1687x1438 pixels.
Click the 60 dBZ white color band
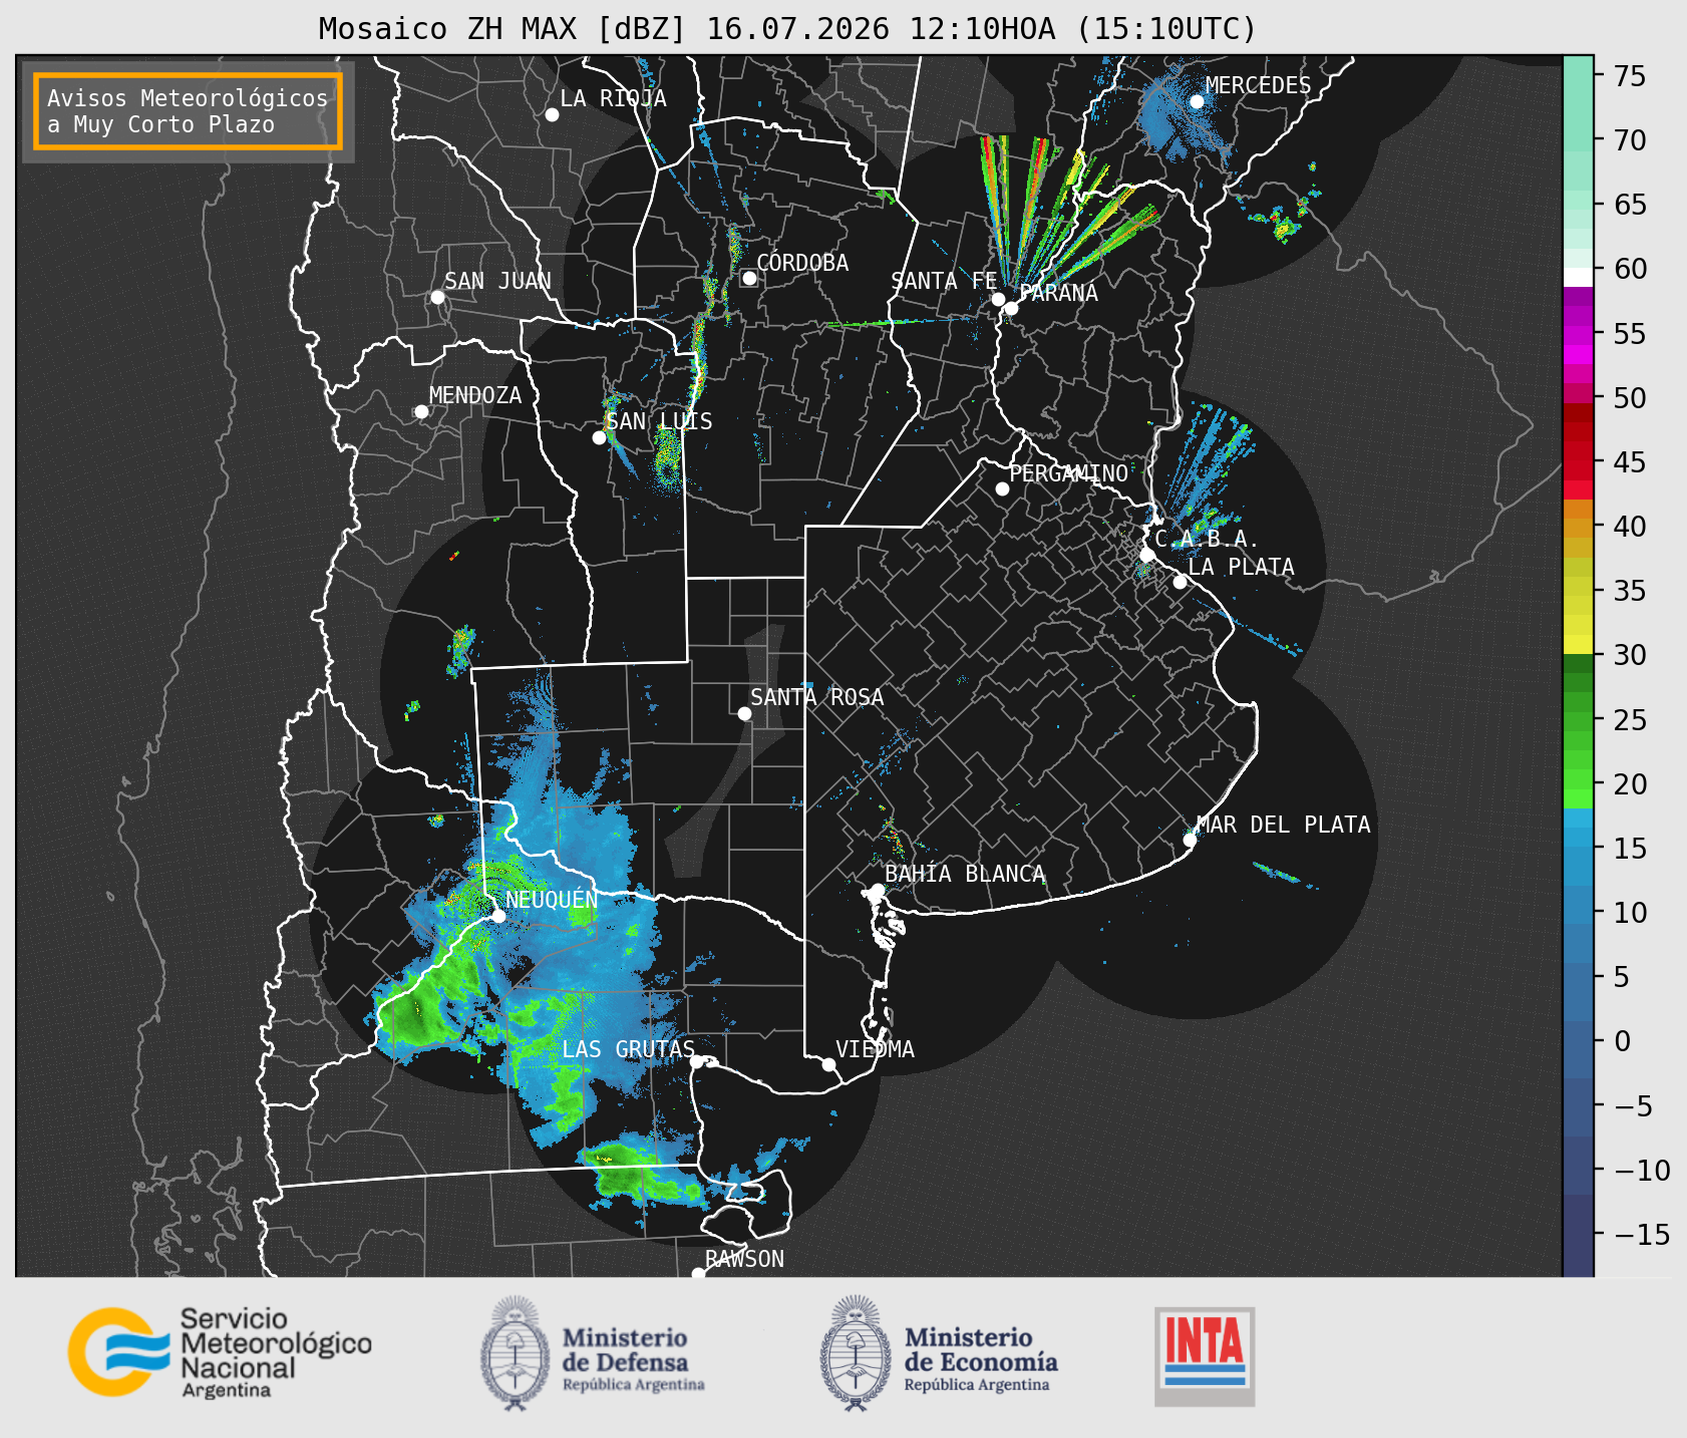coord(1578,276)
